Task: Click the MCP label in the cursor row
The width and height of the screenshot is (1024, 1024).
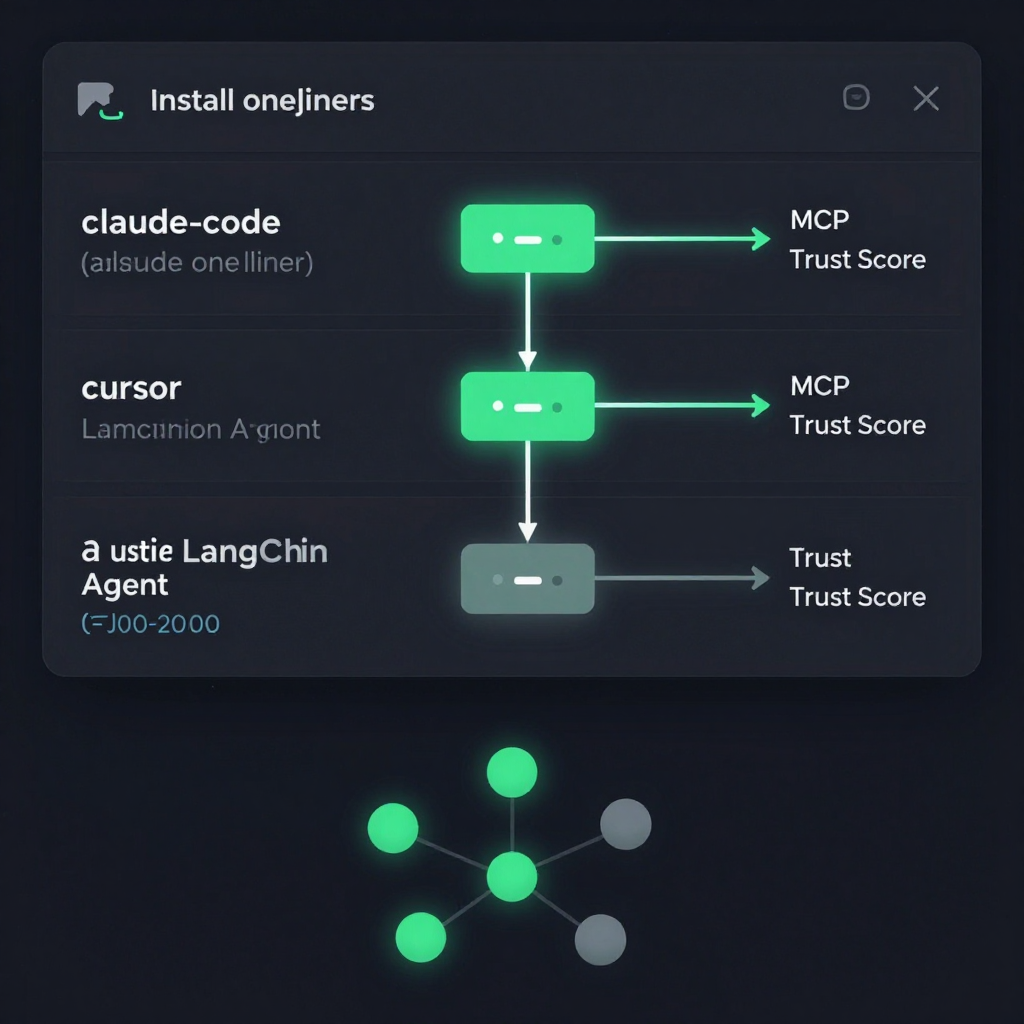Action: click(x=820, y=386)
